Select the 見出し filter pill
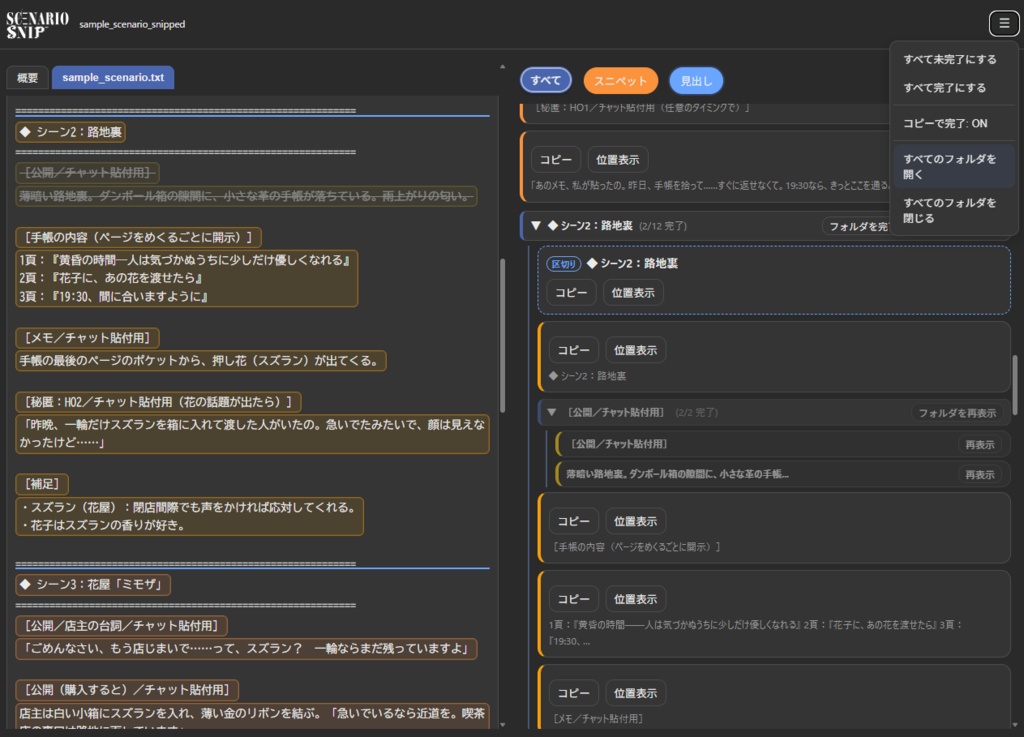Viewport: 1024px width, 737px height. coord(696,81)
